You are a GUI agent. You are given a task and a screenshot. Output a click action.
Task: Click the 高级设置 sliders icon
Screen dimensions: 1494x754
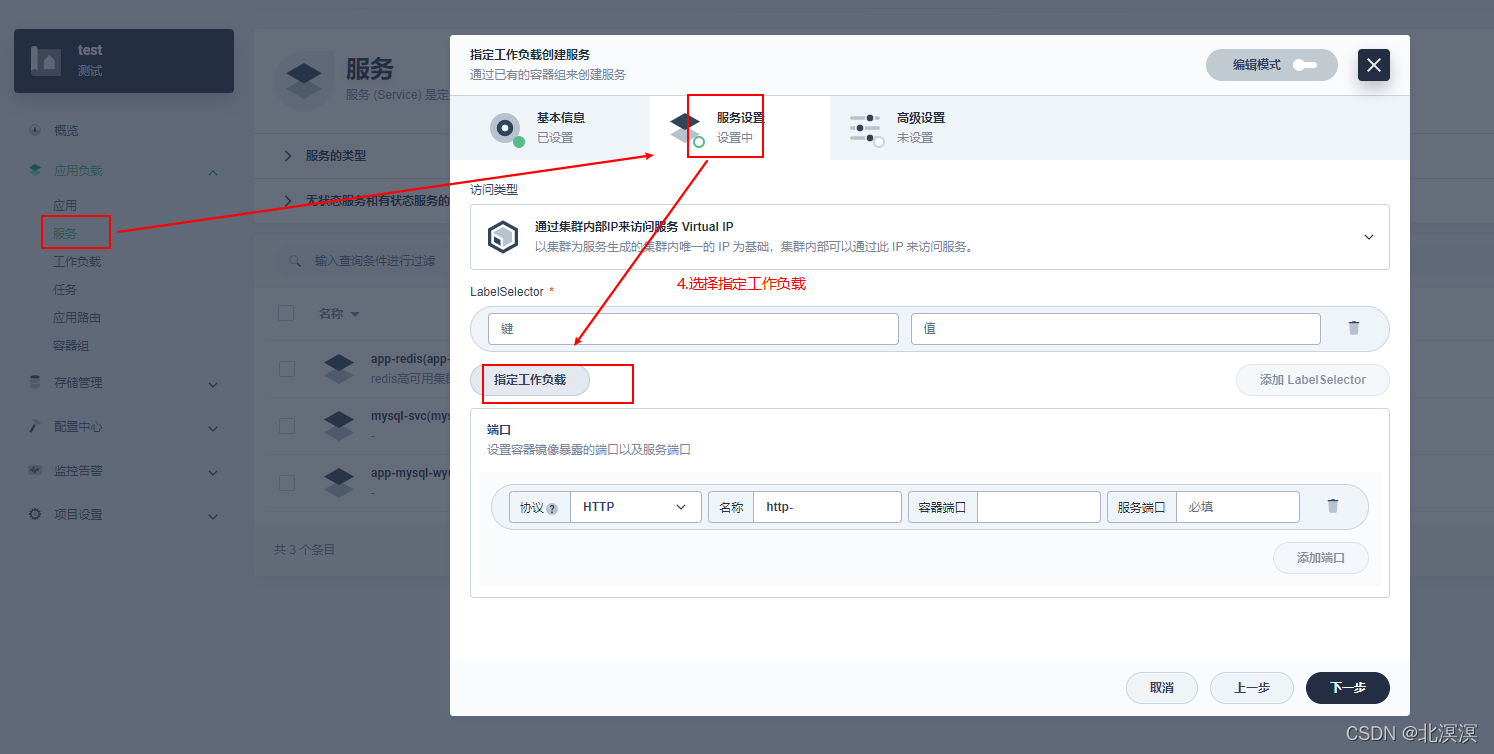(x=865, y=128)
